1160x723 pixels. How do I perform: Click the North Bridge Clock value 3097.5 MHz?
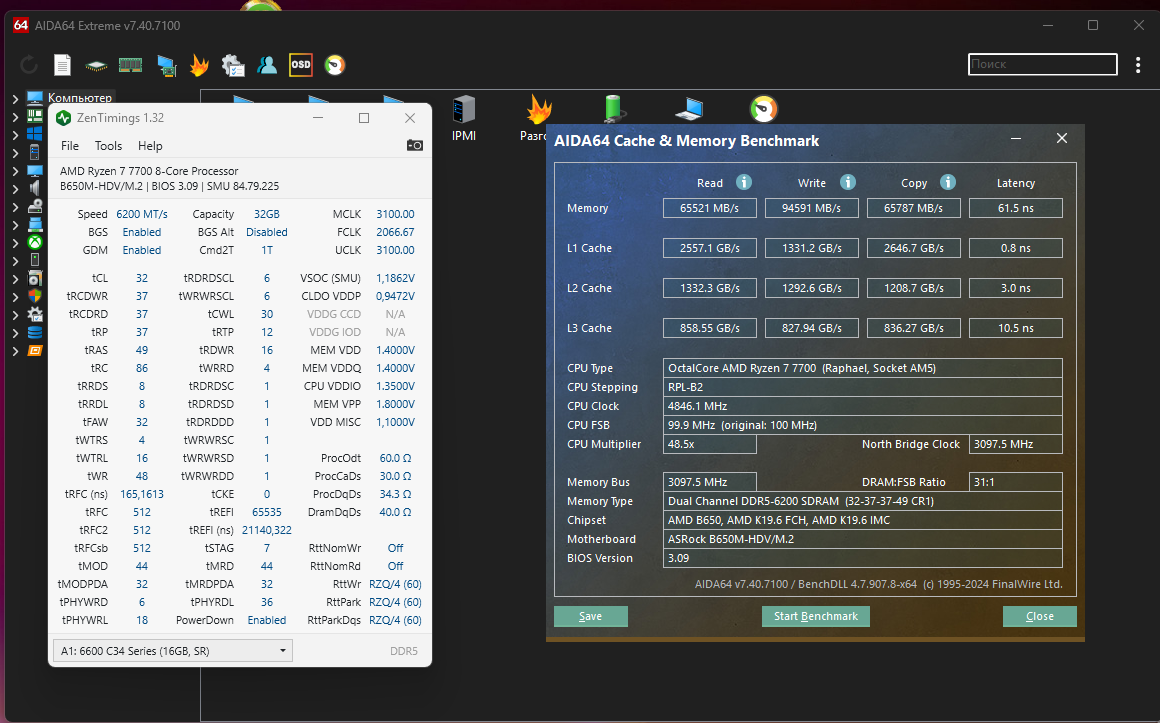[x=1016, y=444]
